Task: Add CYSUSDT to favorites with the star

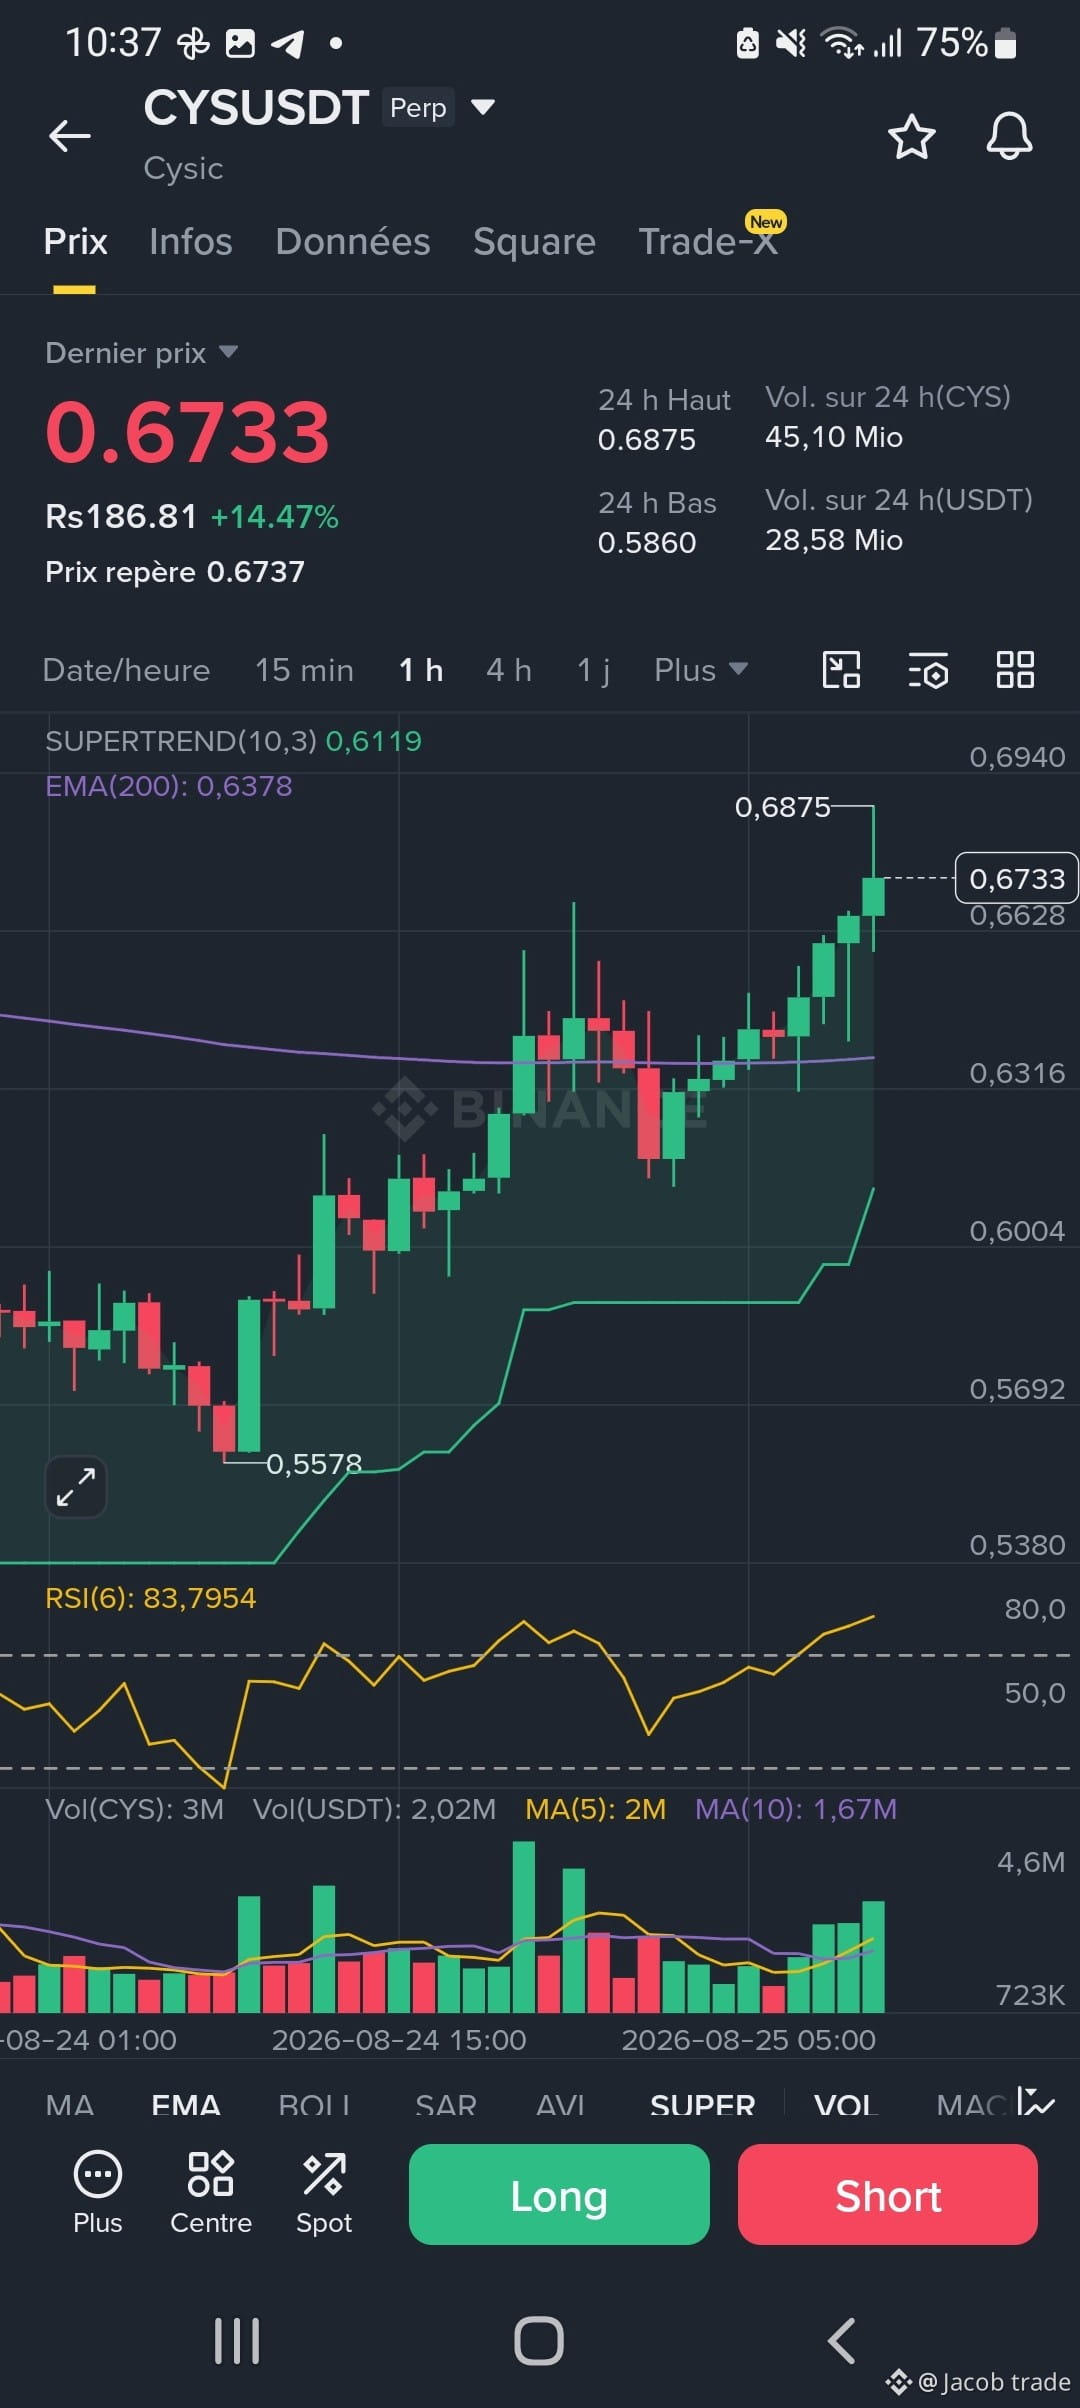Action: click(x=911, y=136)
